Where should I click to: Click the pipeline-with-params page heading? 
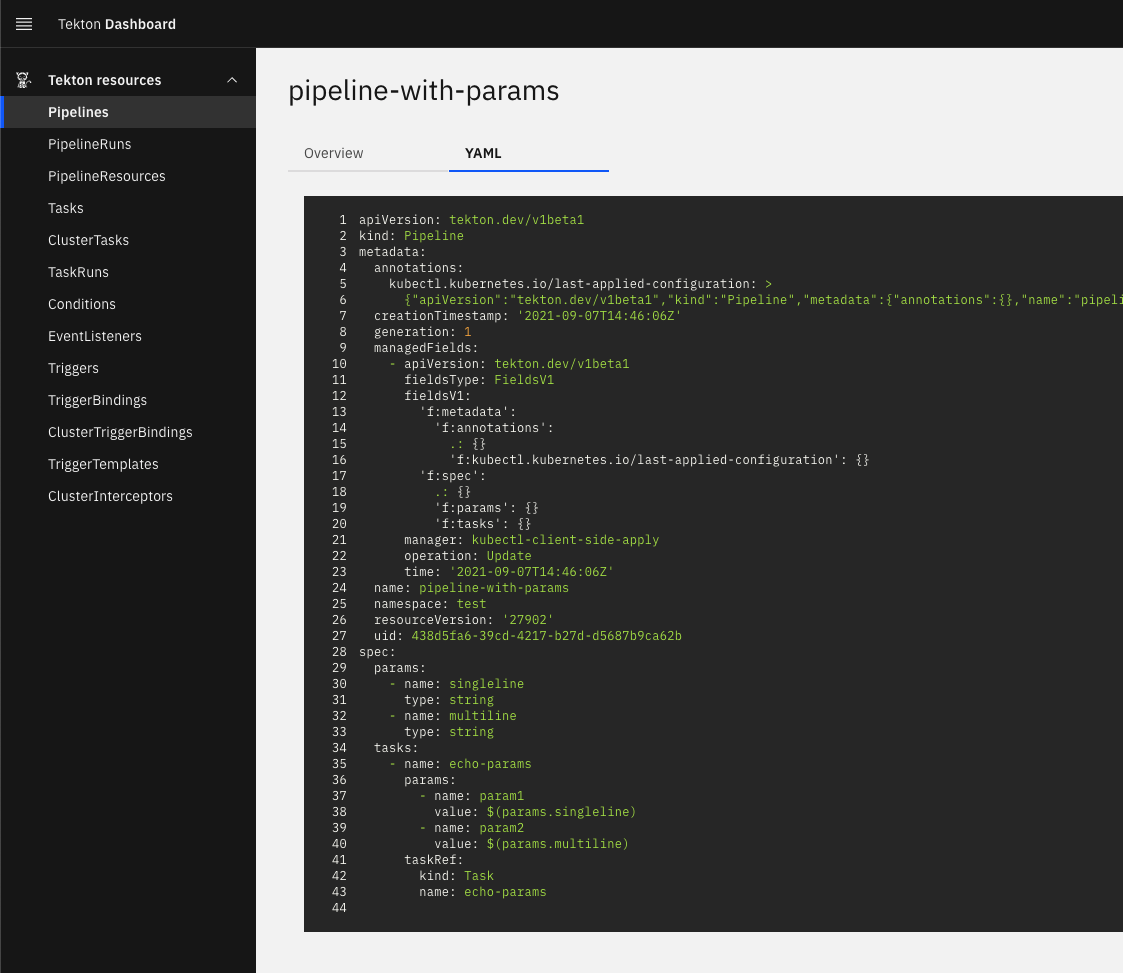click(x=423, y=91)
